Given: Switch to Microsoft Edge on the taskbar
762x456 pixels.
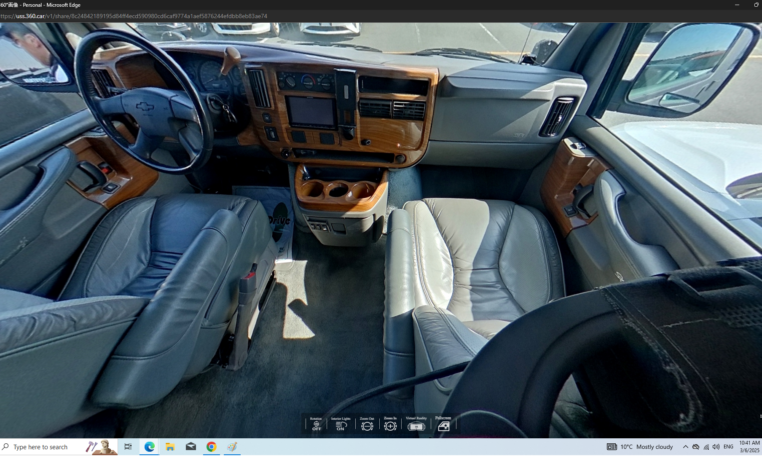Looking at the screenshot, I should click(149, 447).
